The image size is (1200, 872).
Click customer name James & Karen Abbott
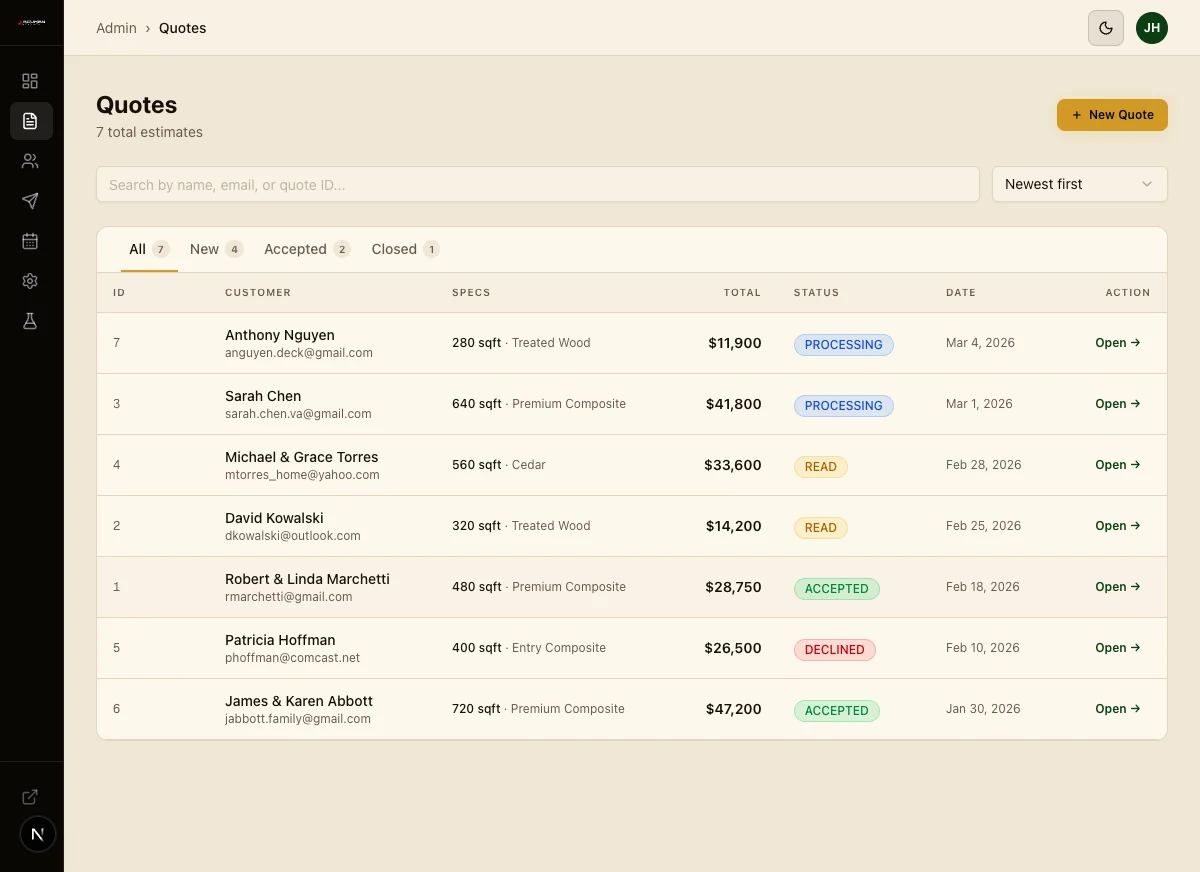click(299, 701)
